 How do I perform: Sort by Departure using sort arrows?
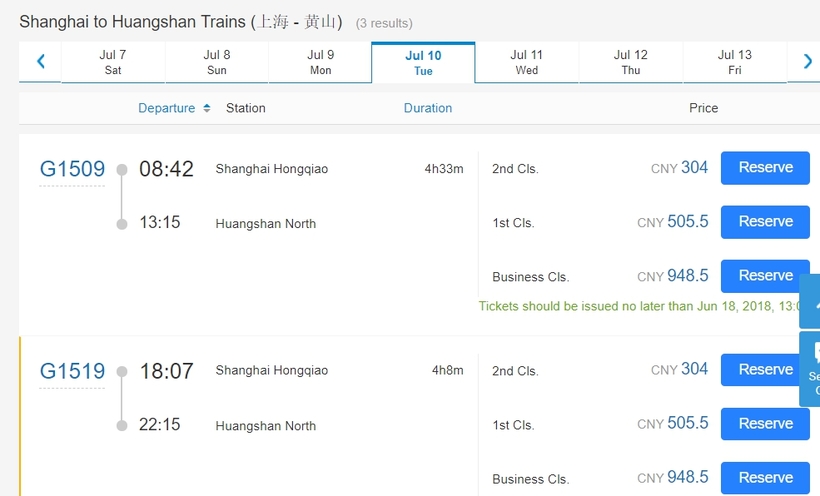[x=207, y=108]
